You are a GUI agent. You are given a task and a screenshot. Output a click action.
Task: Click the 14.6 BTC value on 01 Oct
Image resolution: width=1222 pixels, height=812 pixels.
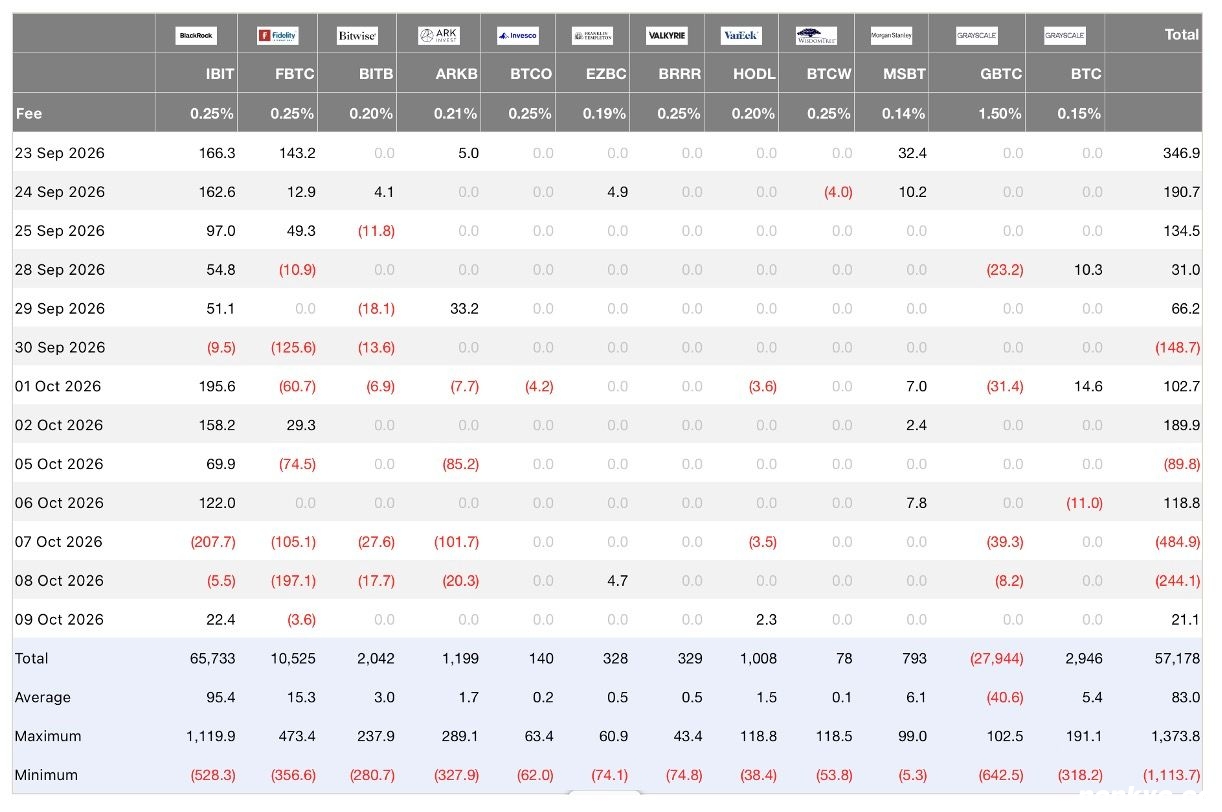coord(1087,386)
